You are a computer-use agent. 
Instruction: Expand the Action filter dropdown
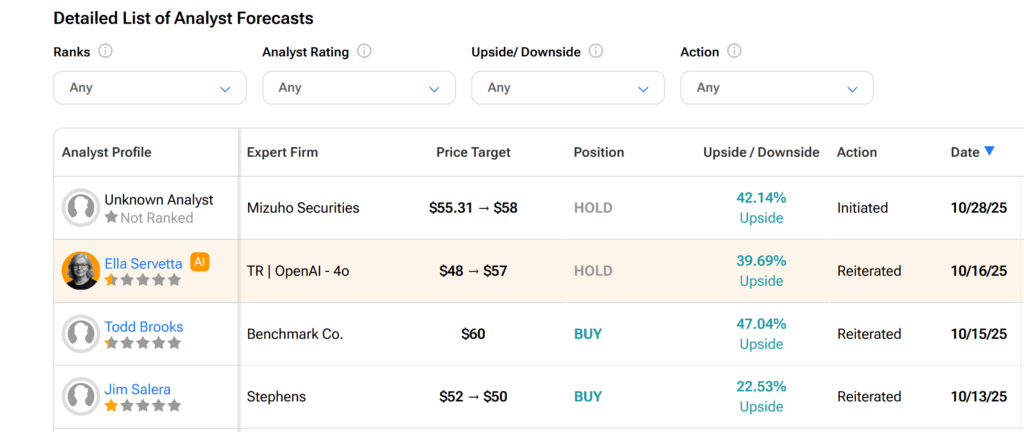[777, 88]
